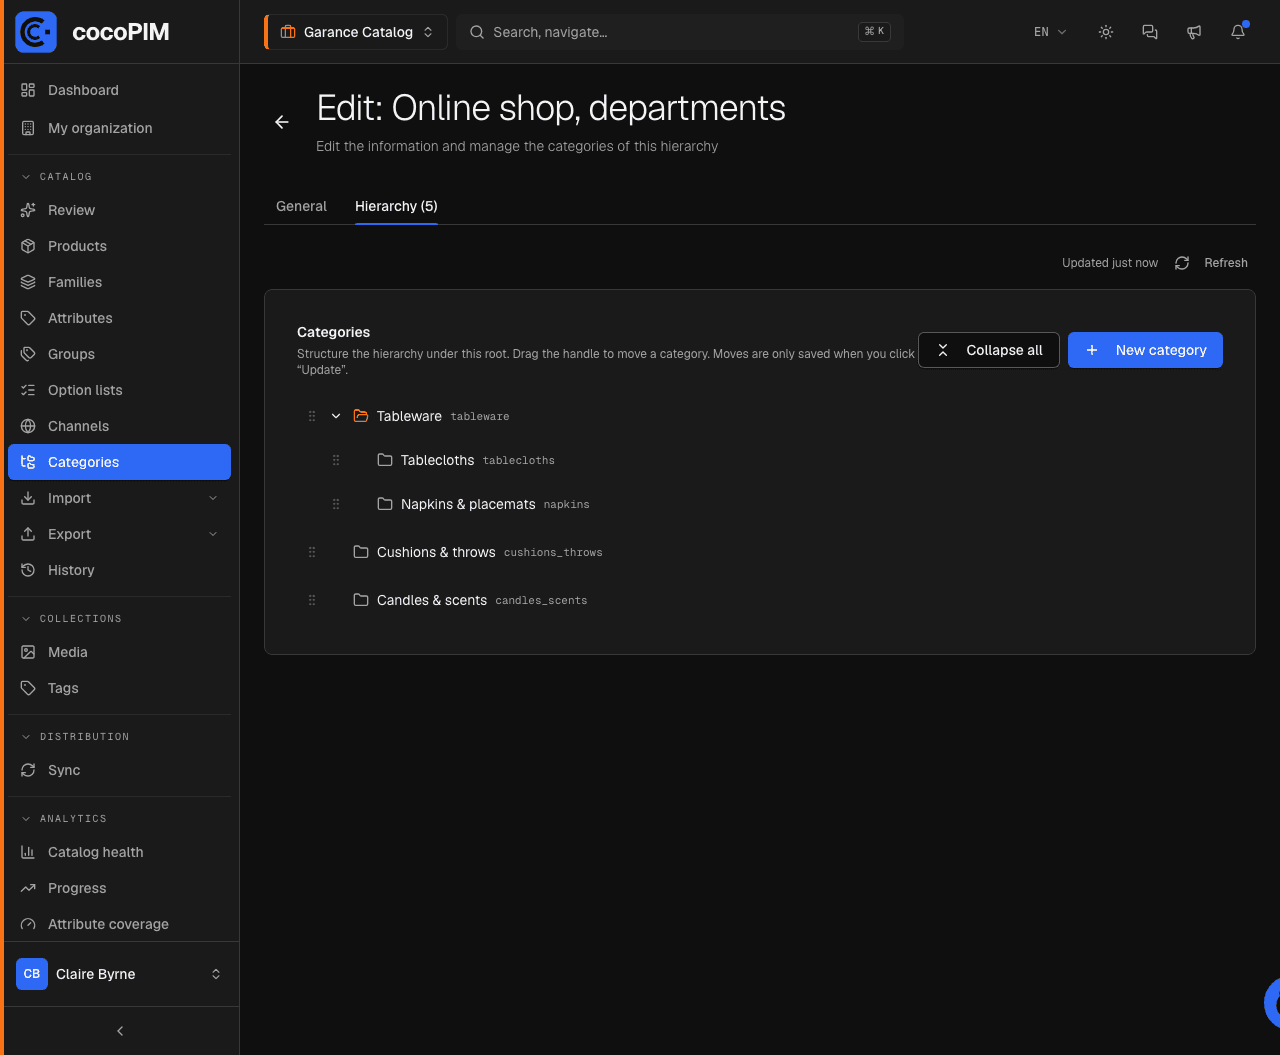1280x1055 pixels.
Task: Select the Tablecloths category
Action: coord(438,460)
